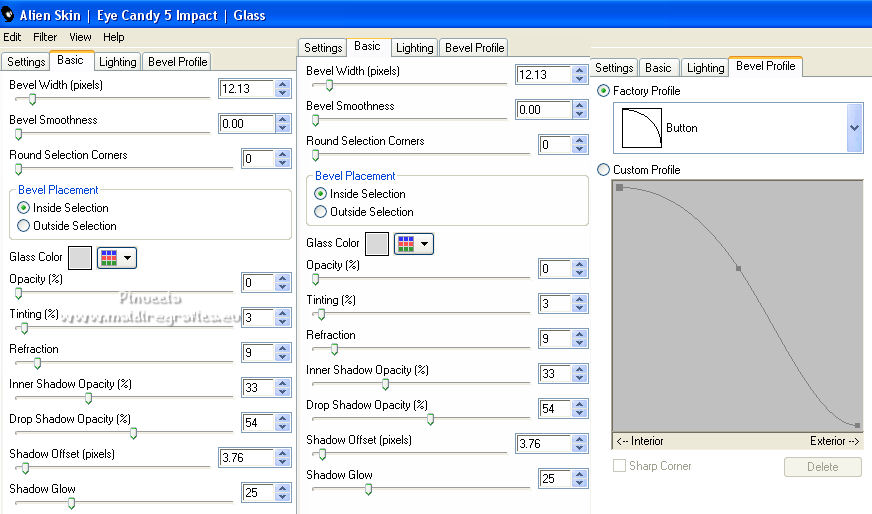Open the left Glass Color palette grid
The width and height of the screenshot is (872, 514).
coord(109,258)
